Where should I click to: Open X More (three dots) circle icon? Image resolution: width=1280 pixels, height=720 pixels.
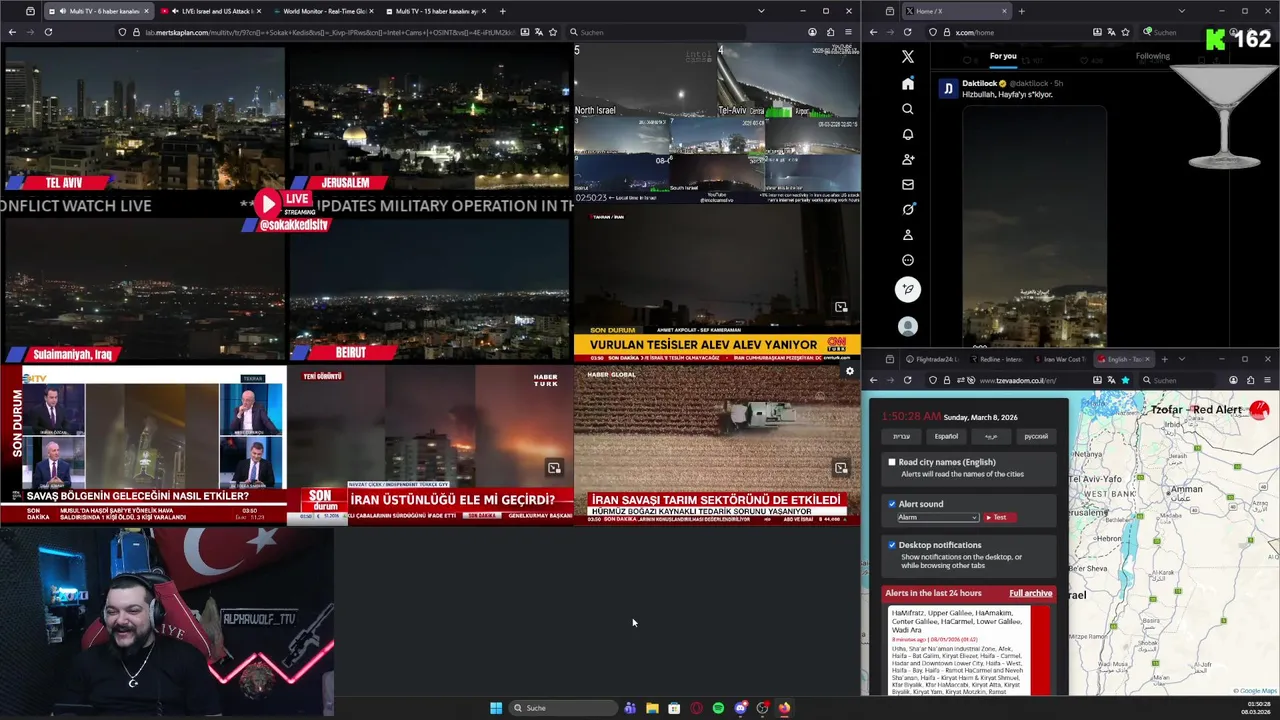point(908,260)
